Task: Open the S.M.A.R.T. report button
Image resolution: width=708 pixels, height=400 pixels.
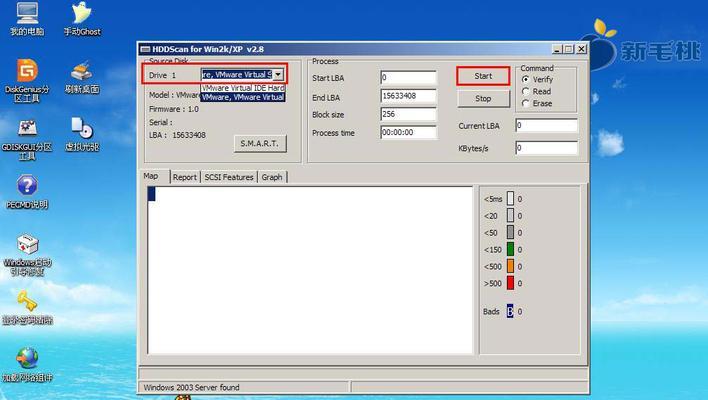Action: click(260, 144)
